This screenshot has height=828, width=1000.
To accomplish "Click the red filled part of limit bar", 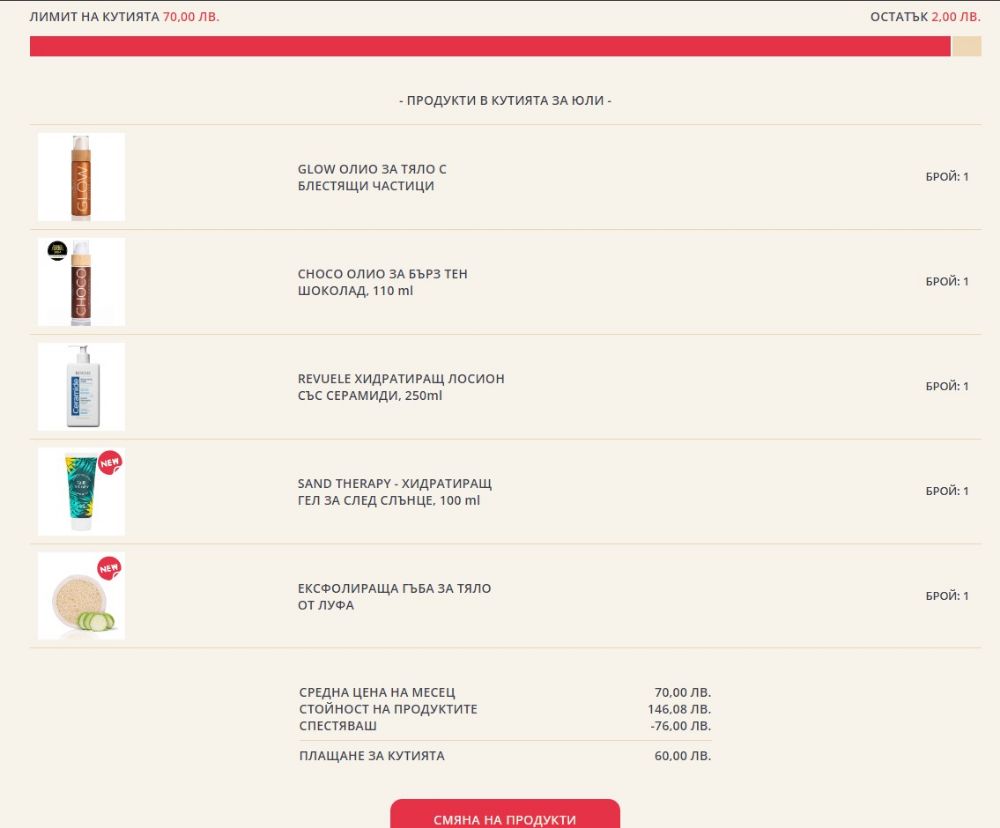I will pyautogui.click(x=490, y=47).
